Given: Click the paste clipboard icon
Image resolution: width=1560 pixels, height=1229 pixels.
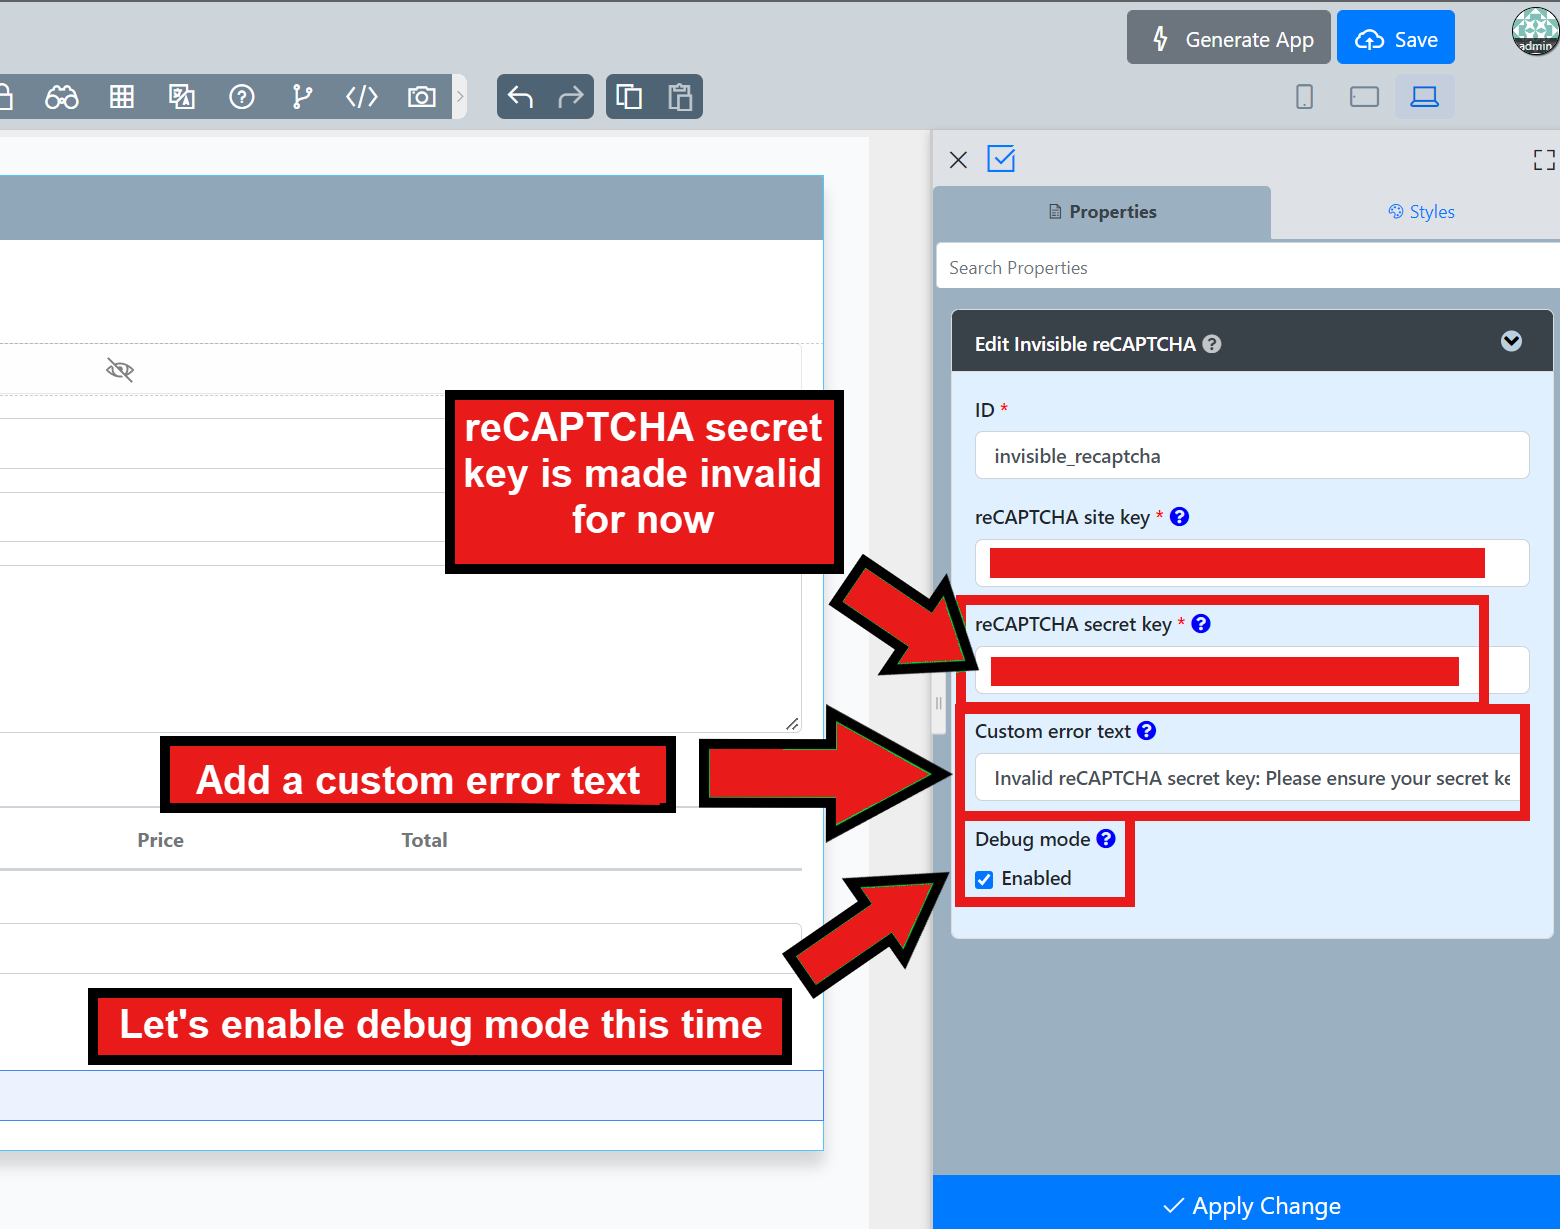Looking at the screenshot, I should (x=680, y=97).
